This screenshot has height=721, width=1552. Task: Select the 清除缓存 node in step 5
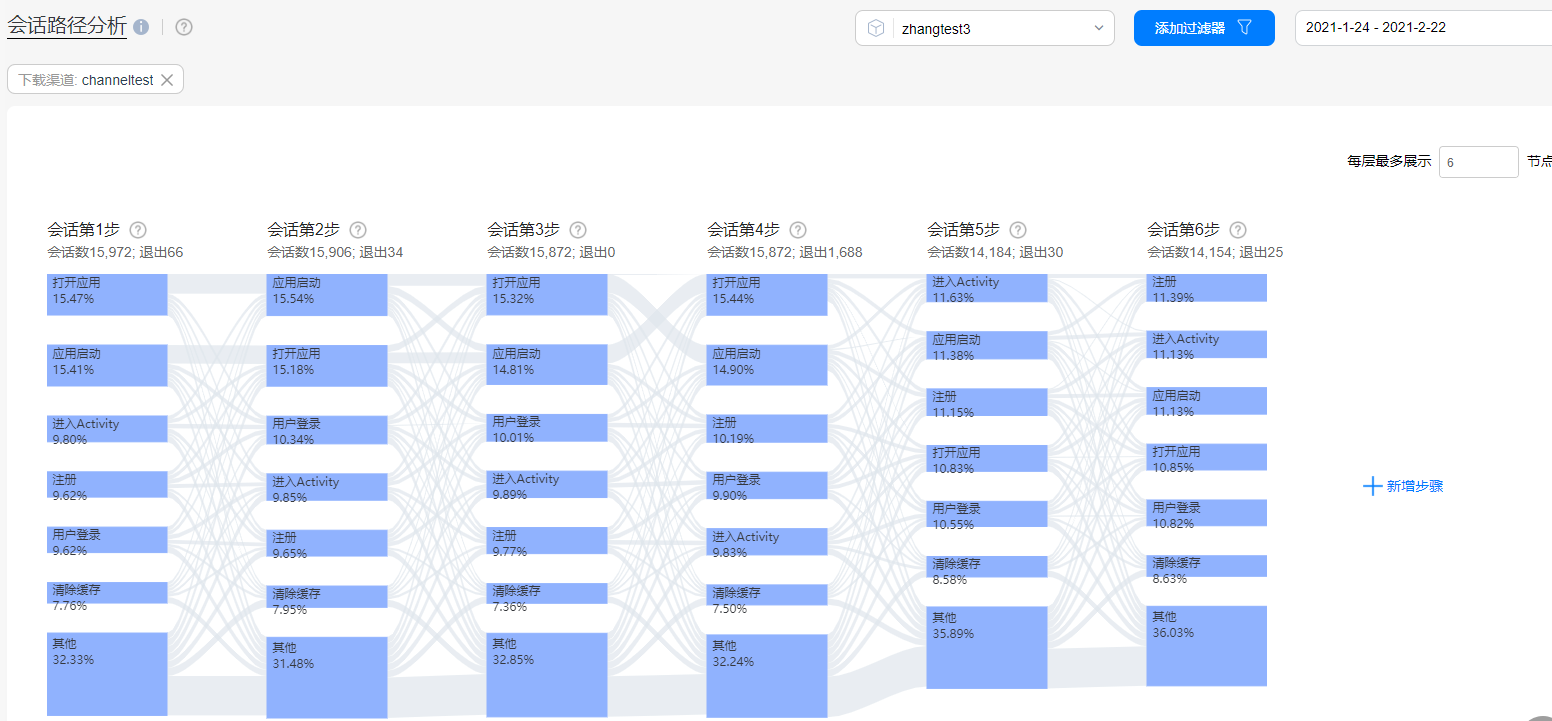(x=986, y=566)
